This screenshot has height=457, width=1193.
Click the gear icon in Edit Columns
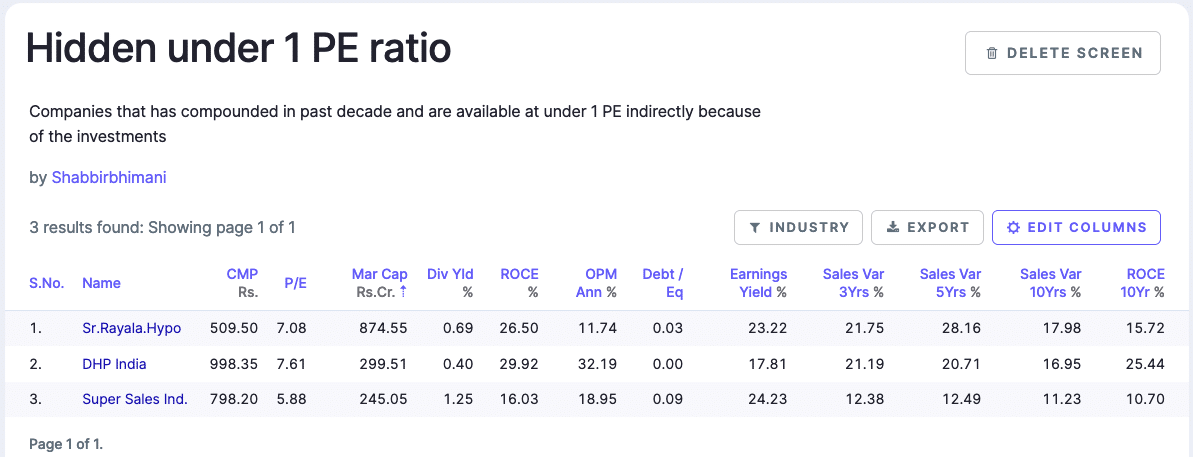click(x=1013, y=227)
